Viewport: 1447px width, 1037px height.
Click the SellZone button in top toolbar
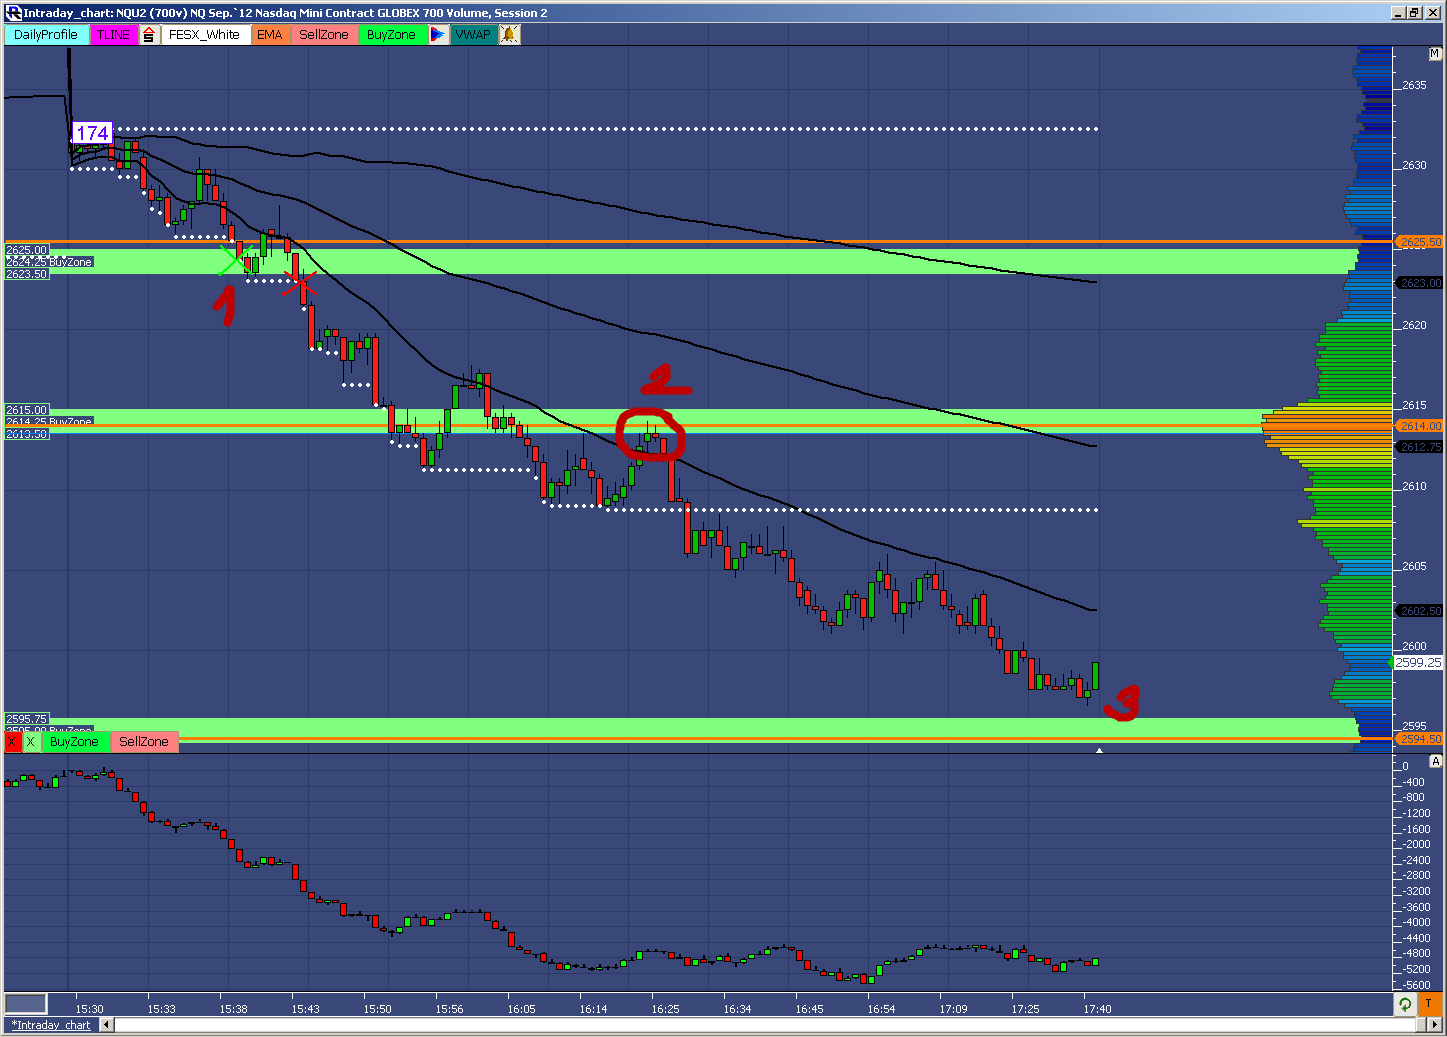point(324,34)
